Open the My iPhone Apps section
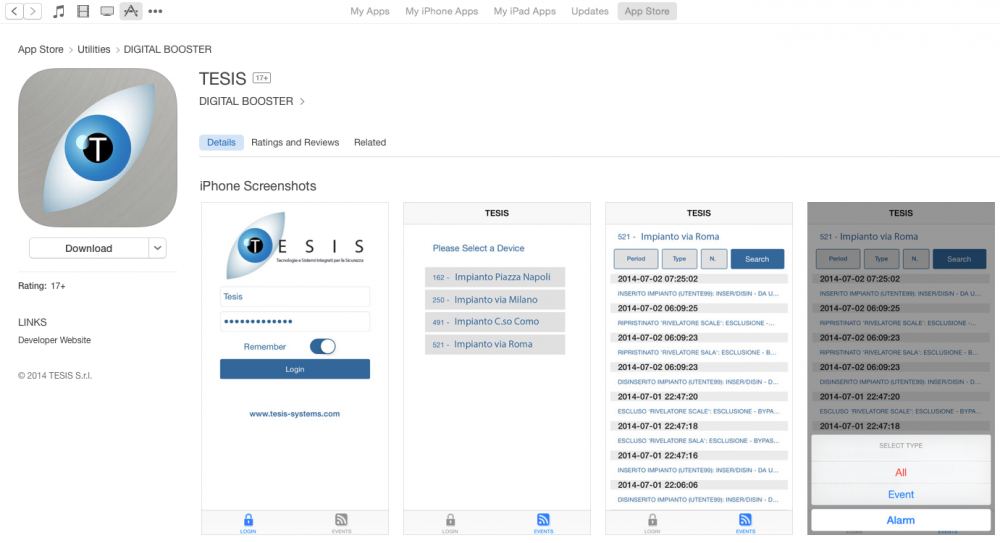 441,11
